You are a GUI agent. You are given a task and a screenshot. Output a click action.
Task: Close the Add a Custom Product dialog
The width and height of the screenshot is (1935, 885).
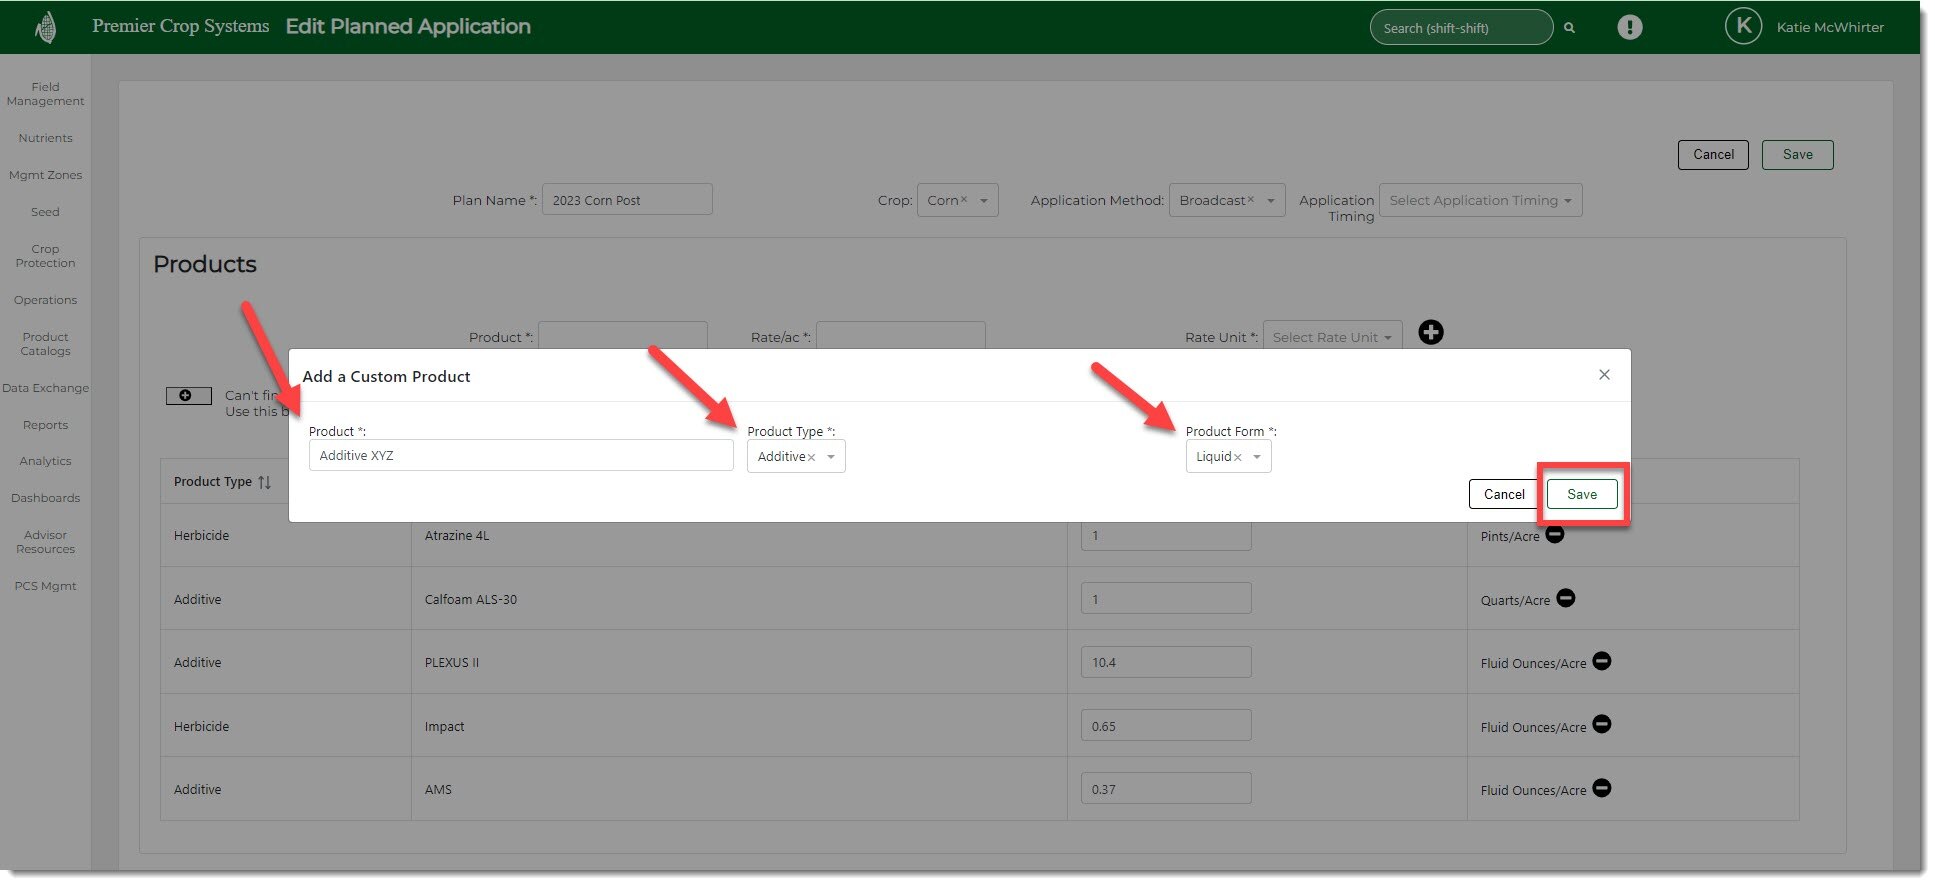click(x=1603, y=375)
